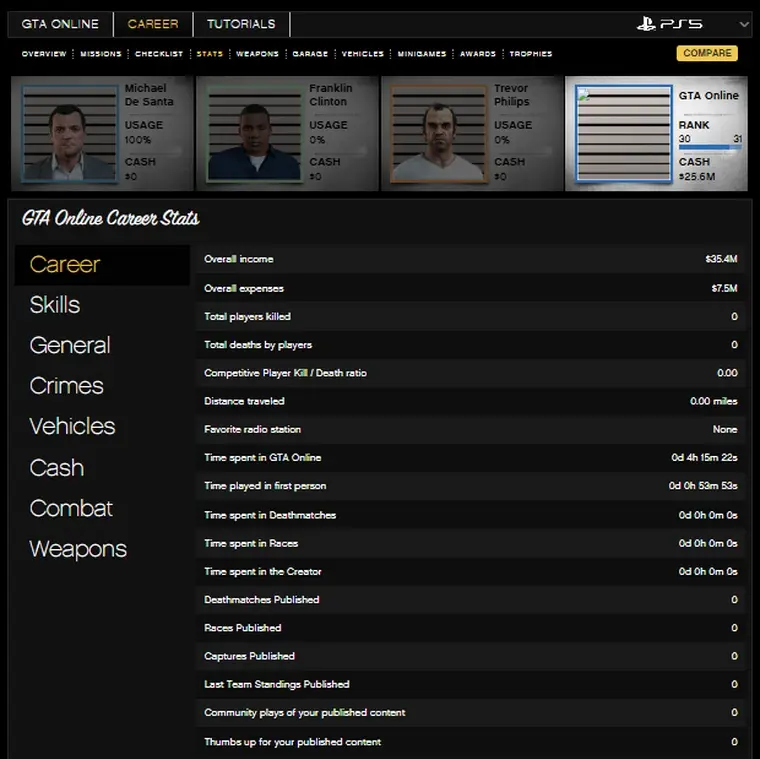This screenshot has height=759, width=760.
Task: Select the Skills stats category
Action: point(55,305)
